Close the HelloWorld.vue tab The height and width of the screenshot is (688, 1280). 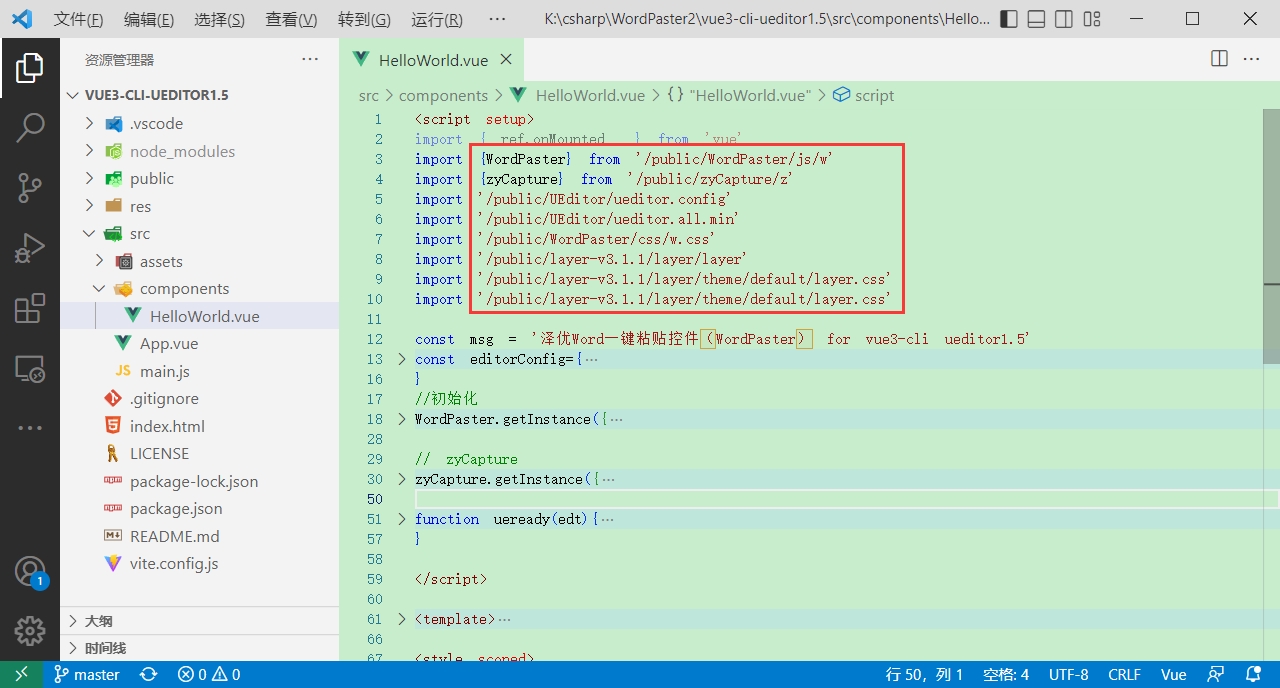coord(506,60)
